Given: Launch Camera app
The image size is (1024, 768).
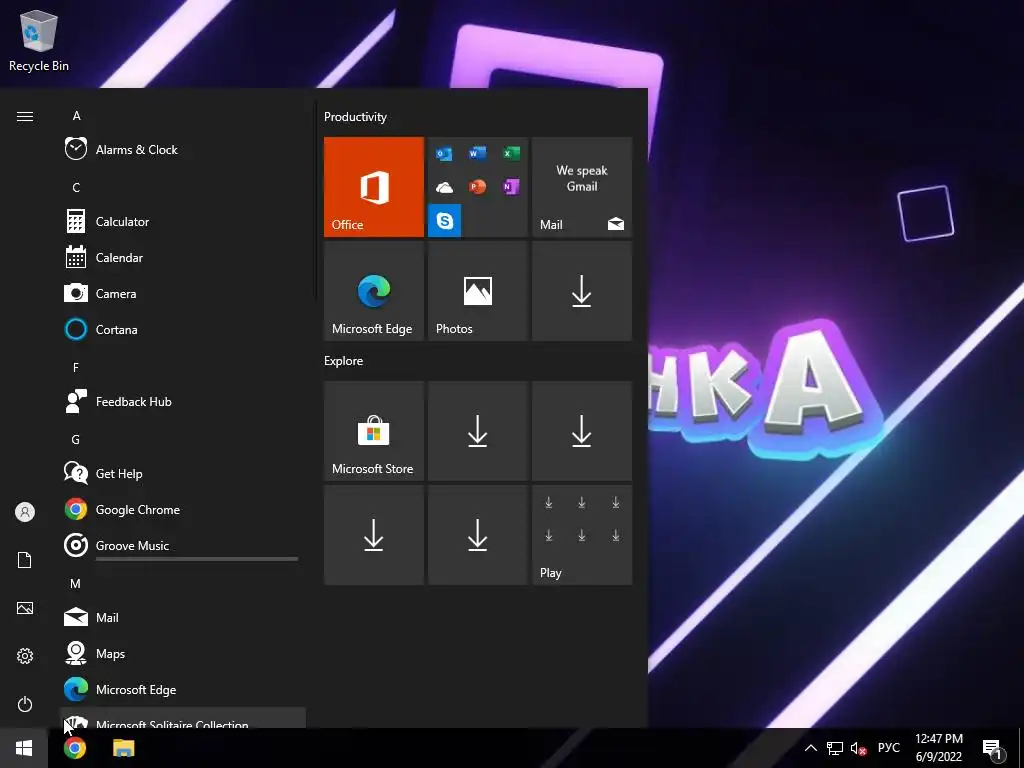Looking at the screenshot, I should (x=183, y=293).
